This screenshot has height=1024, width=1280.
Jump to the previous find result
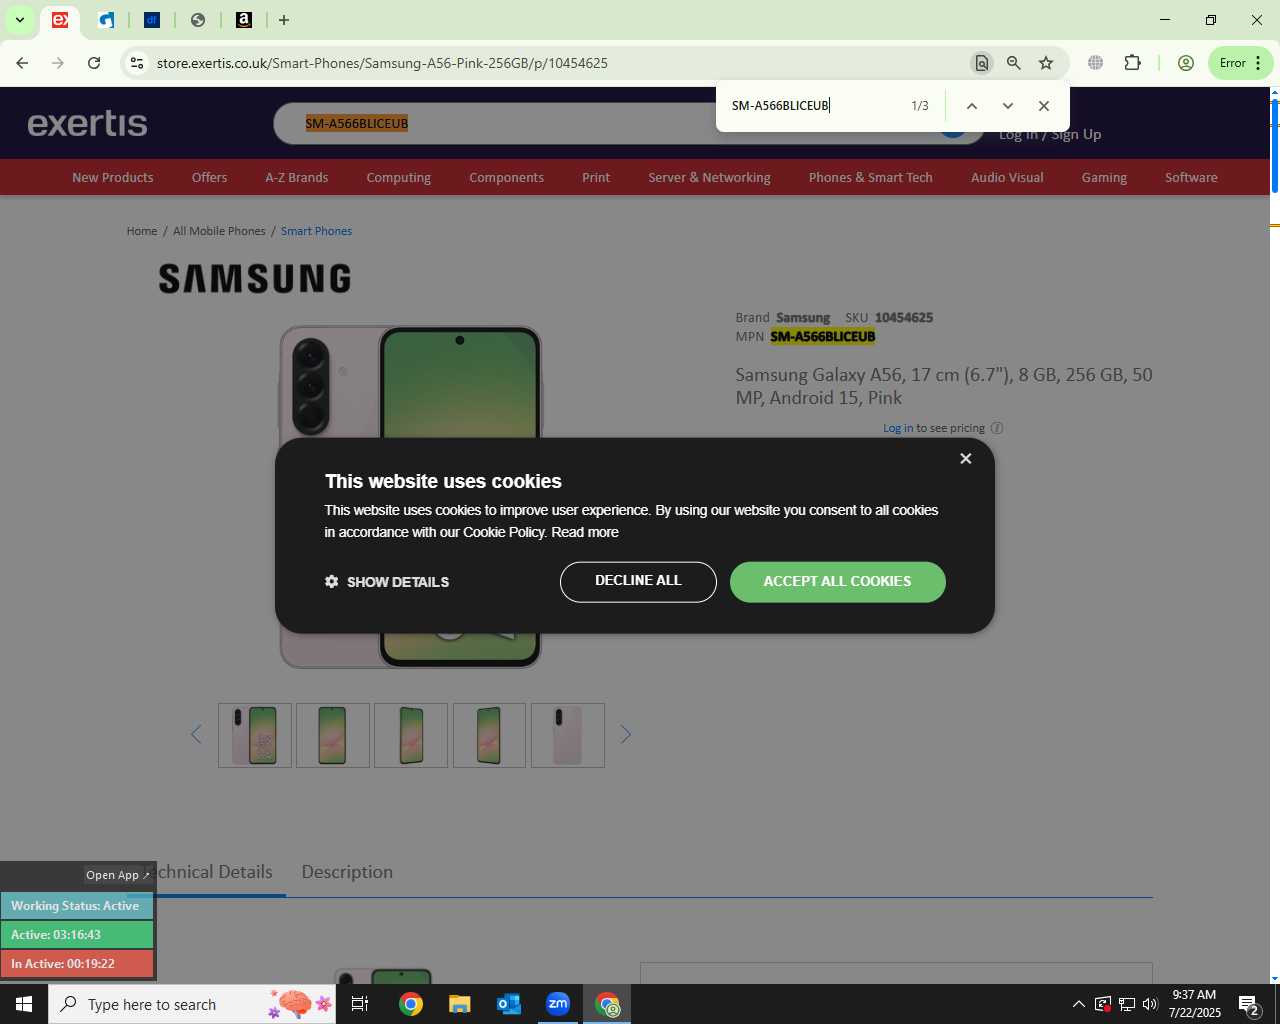click(971, 106)
